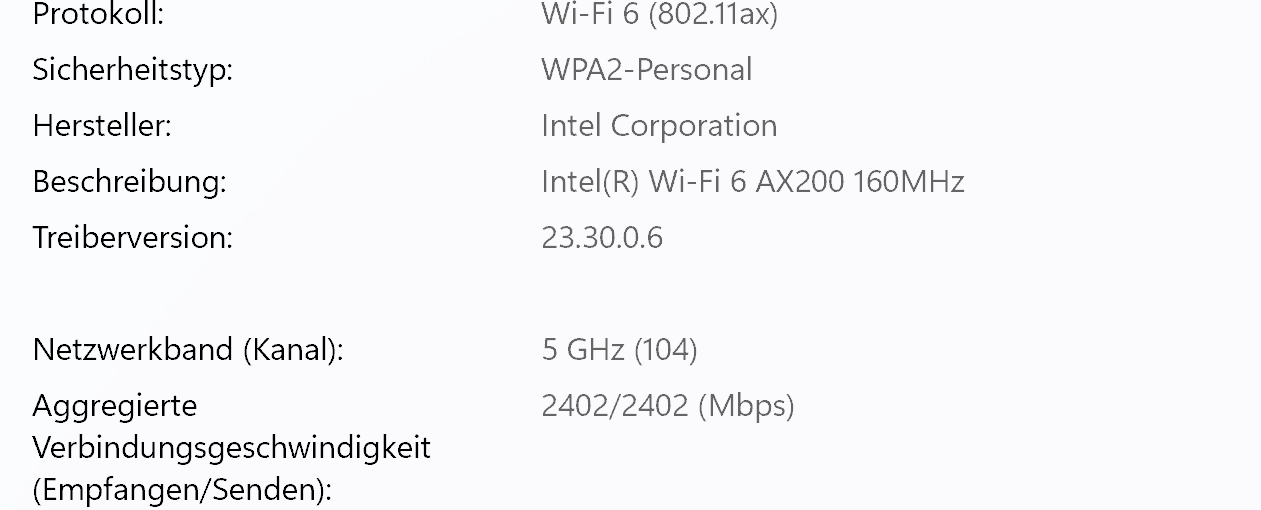This screenshot has height=510, width=1261.
Task: Click the Treiberversion label
Action: [x=132, y=238]
